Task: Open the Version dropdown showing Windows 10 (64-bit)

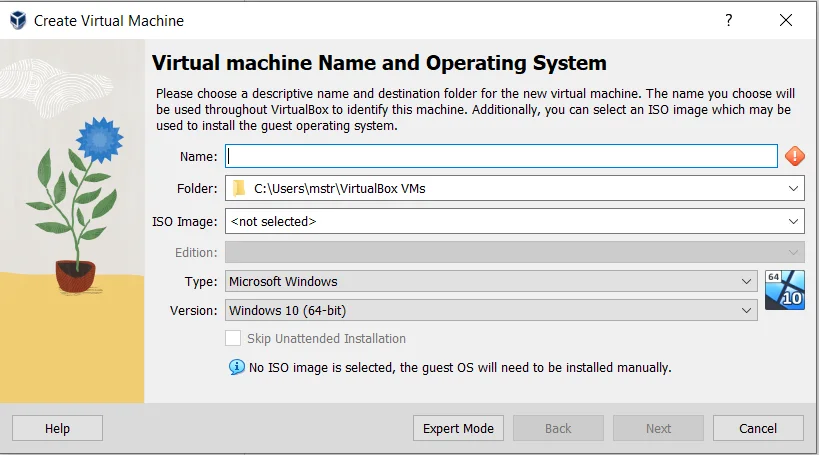Action: tap(491, 310)
